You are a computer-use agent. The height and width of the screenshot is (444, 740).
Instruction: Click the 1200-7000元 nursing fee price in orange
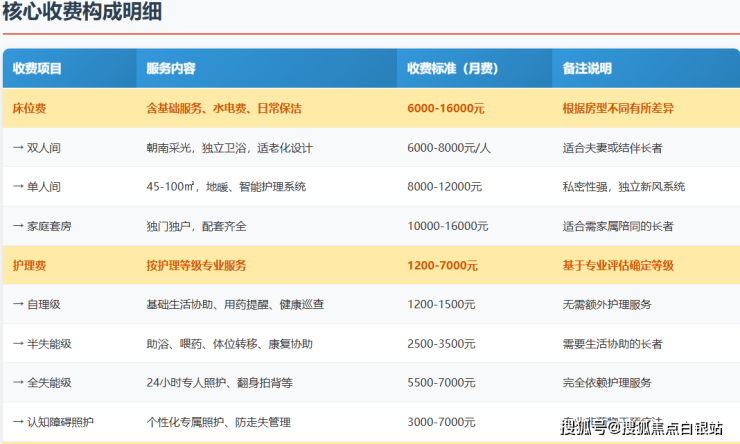443,265
